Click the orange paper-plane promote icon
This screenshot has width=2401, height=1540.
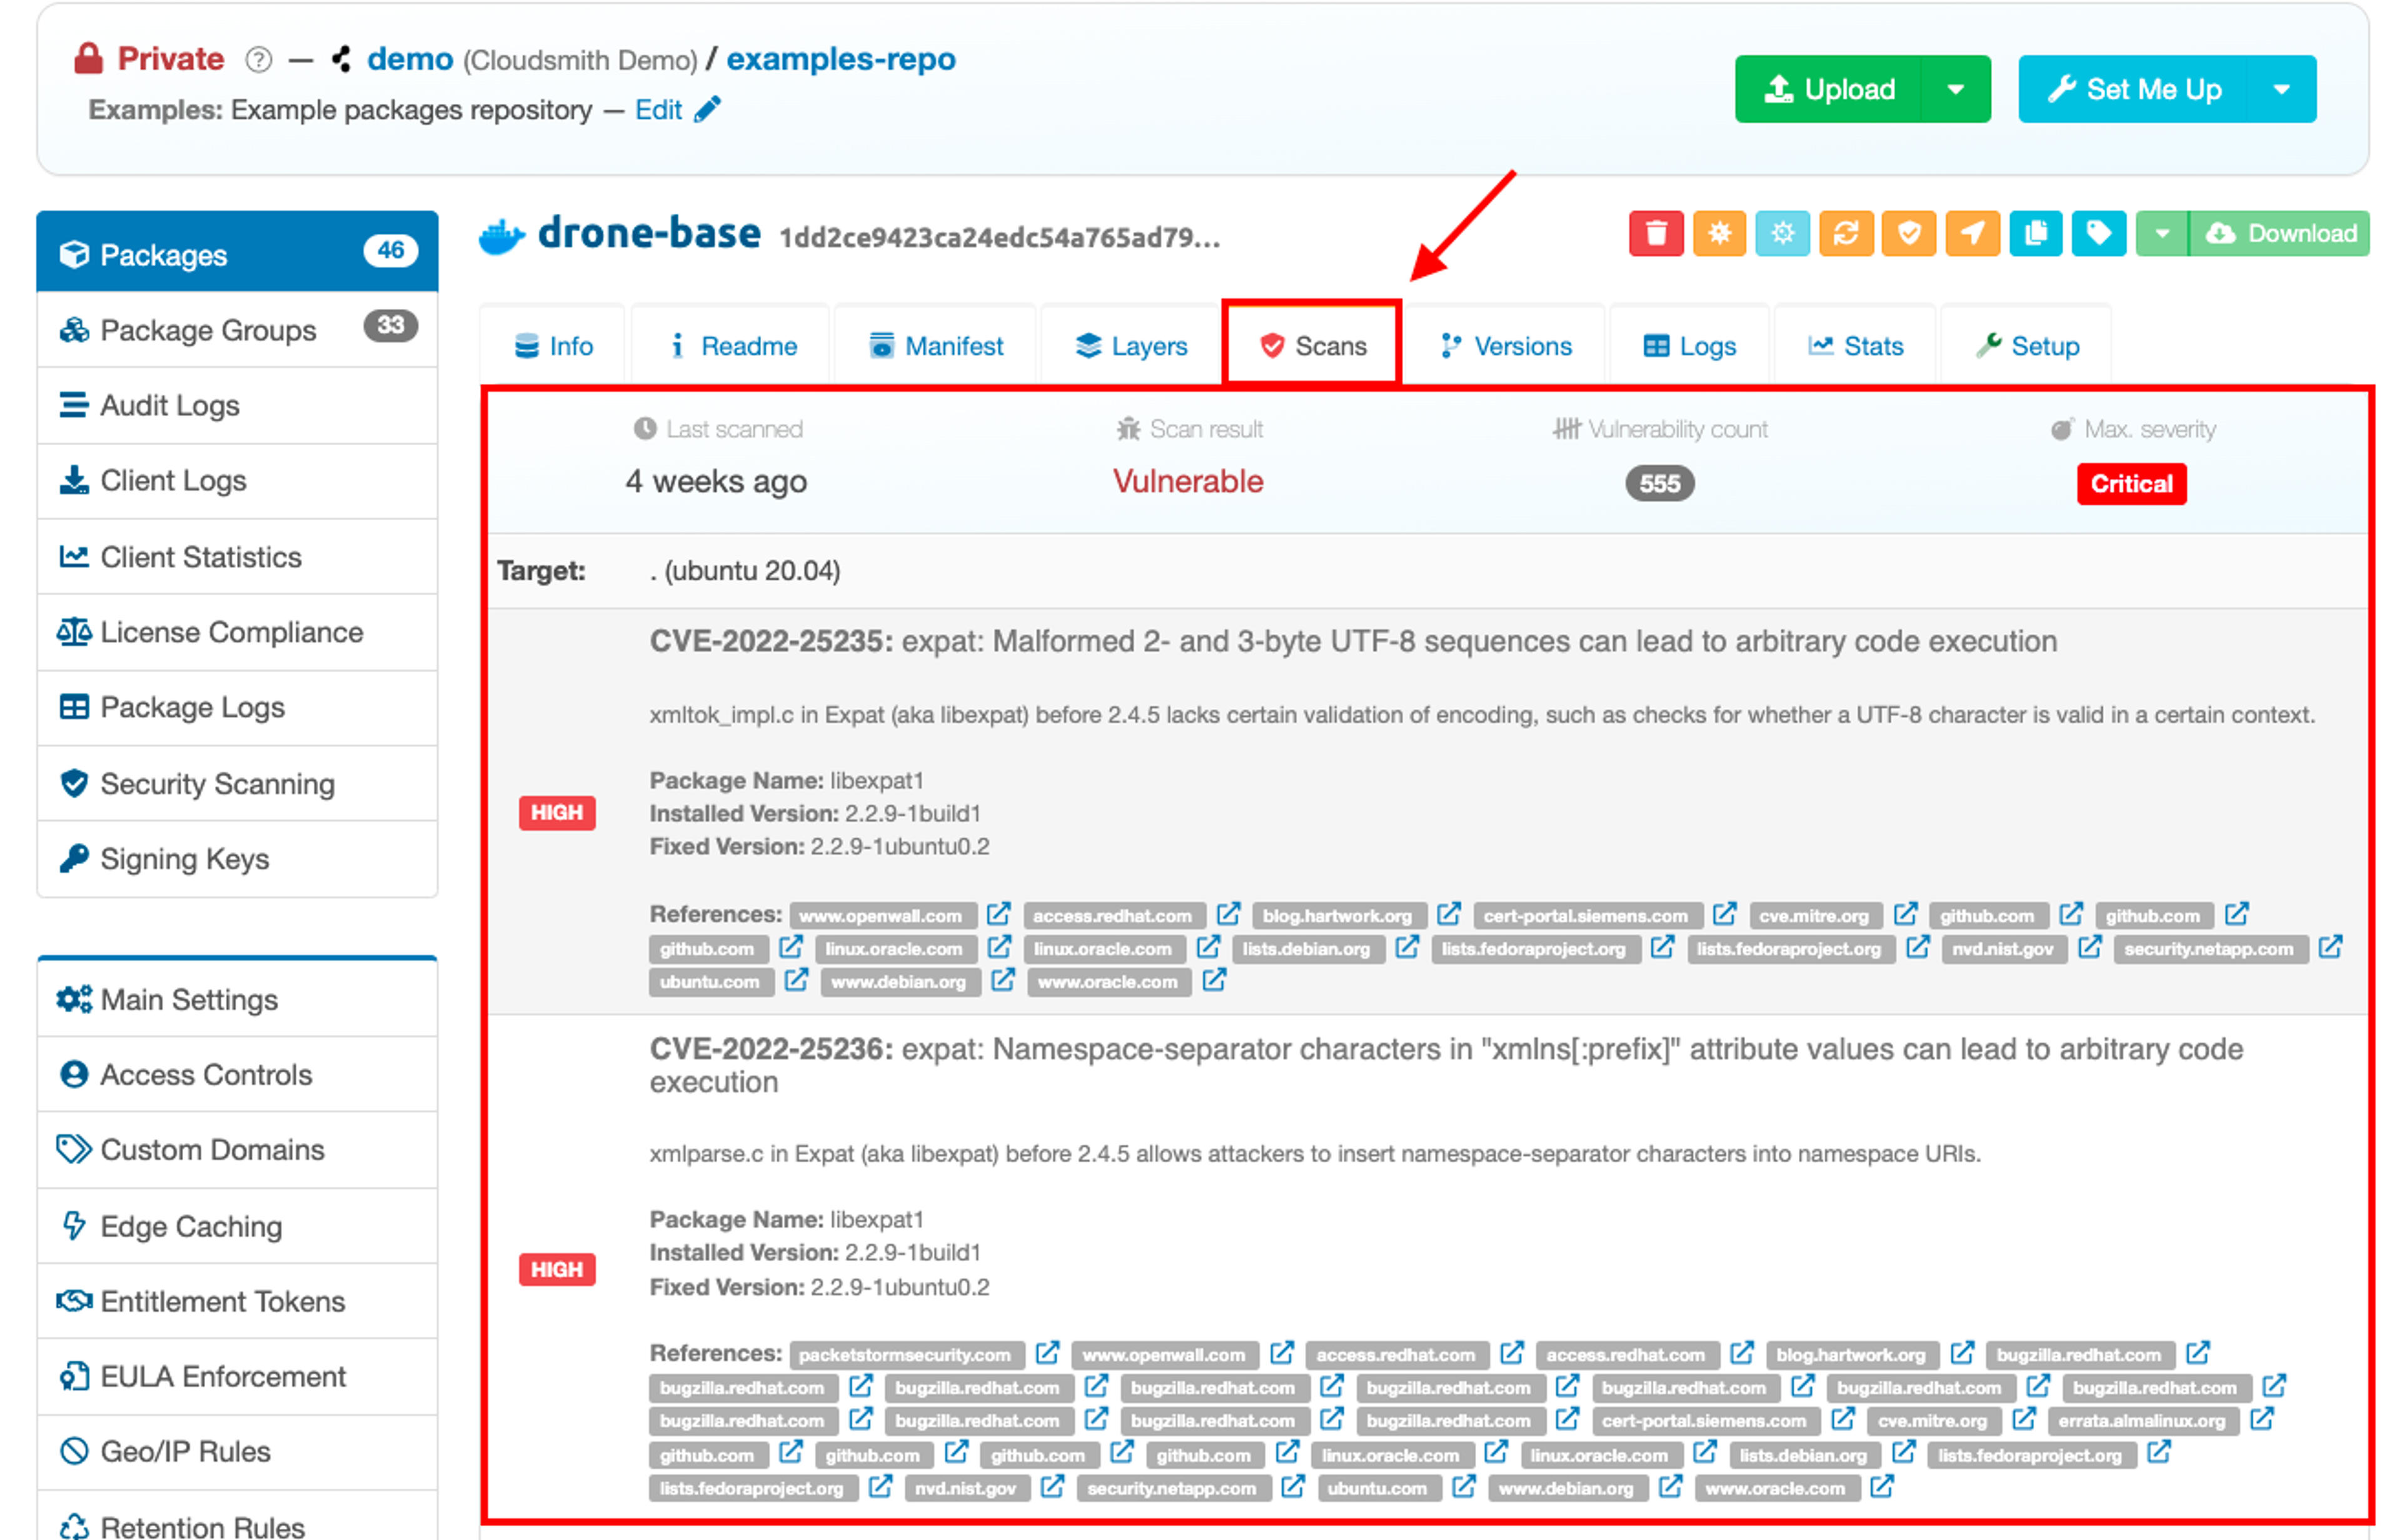point(1971,234)
